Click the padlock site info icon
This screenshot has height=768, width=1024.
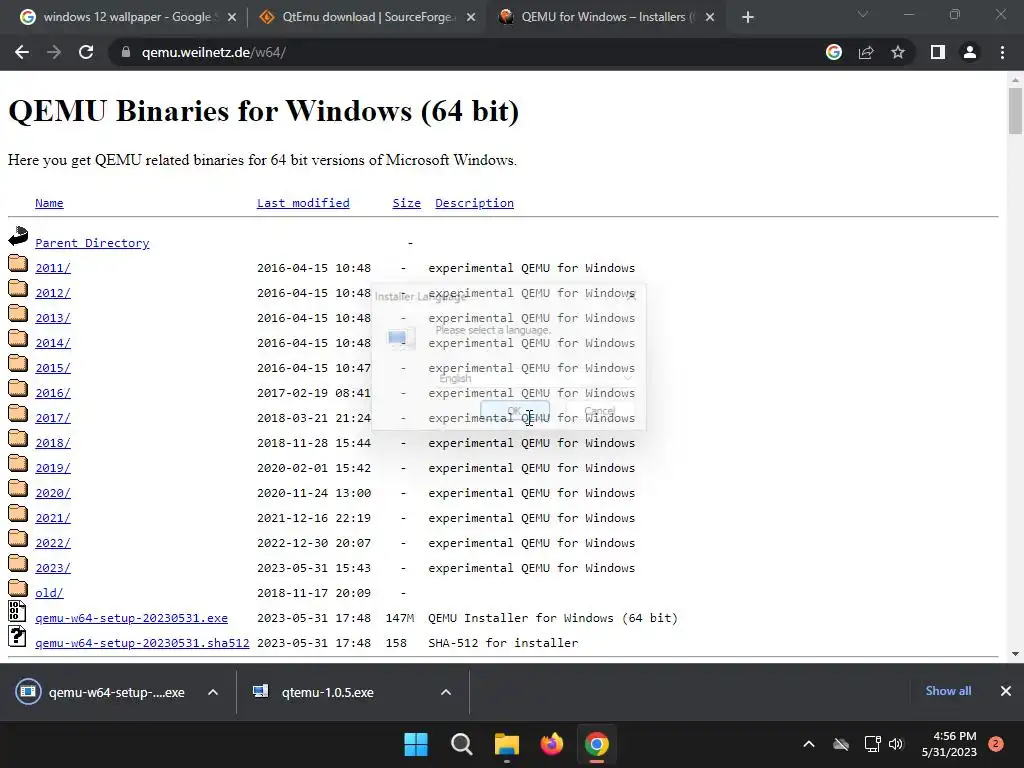(x=126, y=52)
